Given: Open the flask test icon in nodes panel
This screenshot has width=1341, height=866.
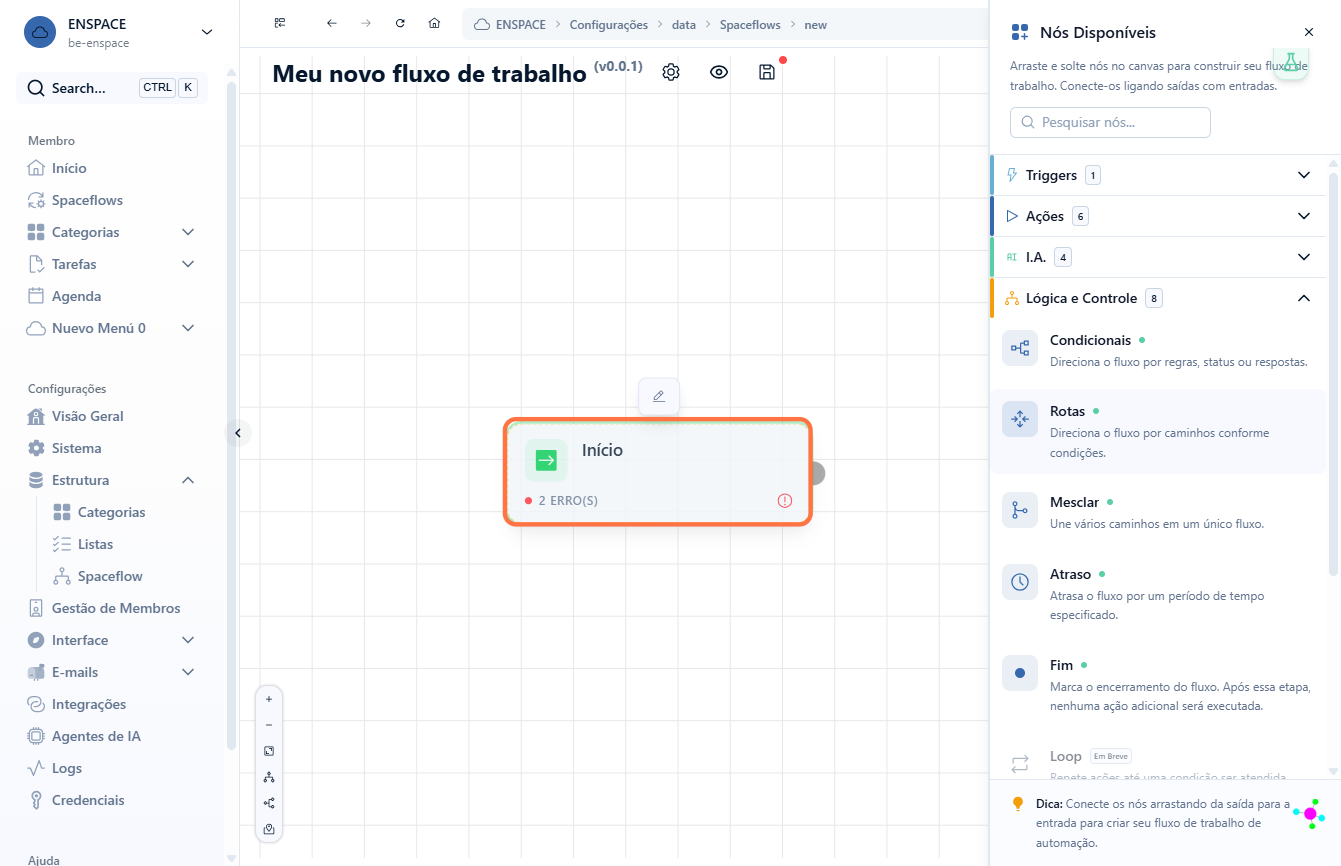Looking at the screenshot, I should [1291, 62].
